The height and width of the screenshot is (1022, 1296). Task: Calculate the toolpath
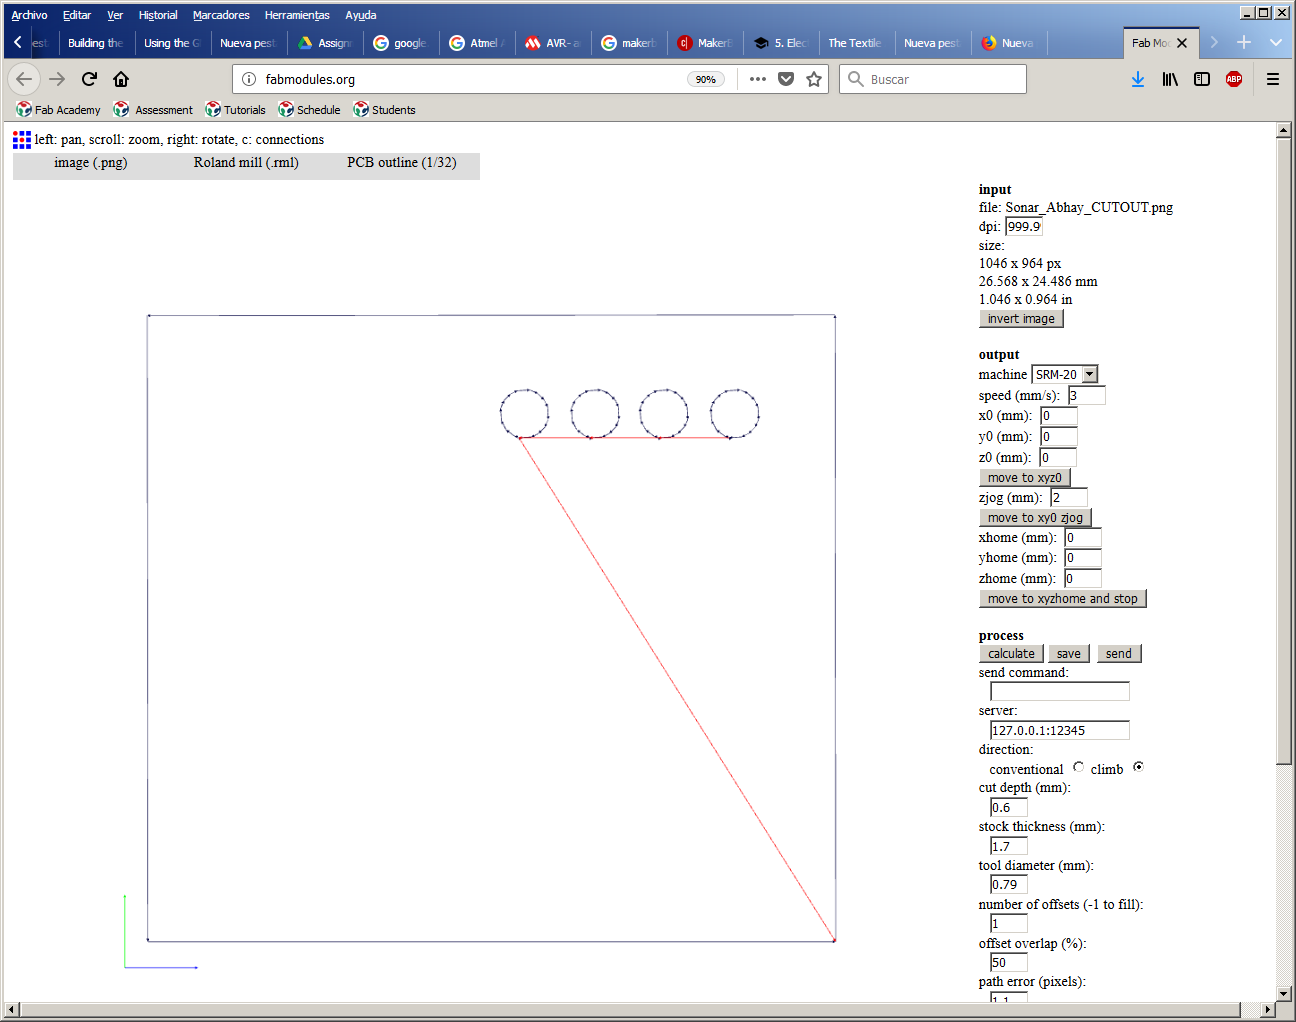pyautogui.click(x=1012, y=653)
